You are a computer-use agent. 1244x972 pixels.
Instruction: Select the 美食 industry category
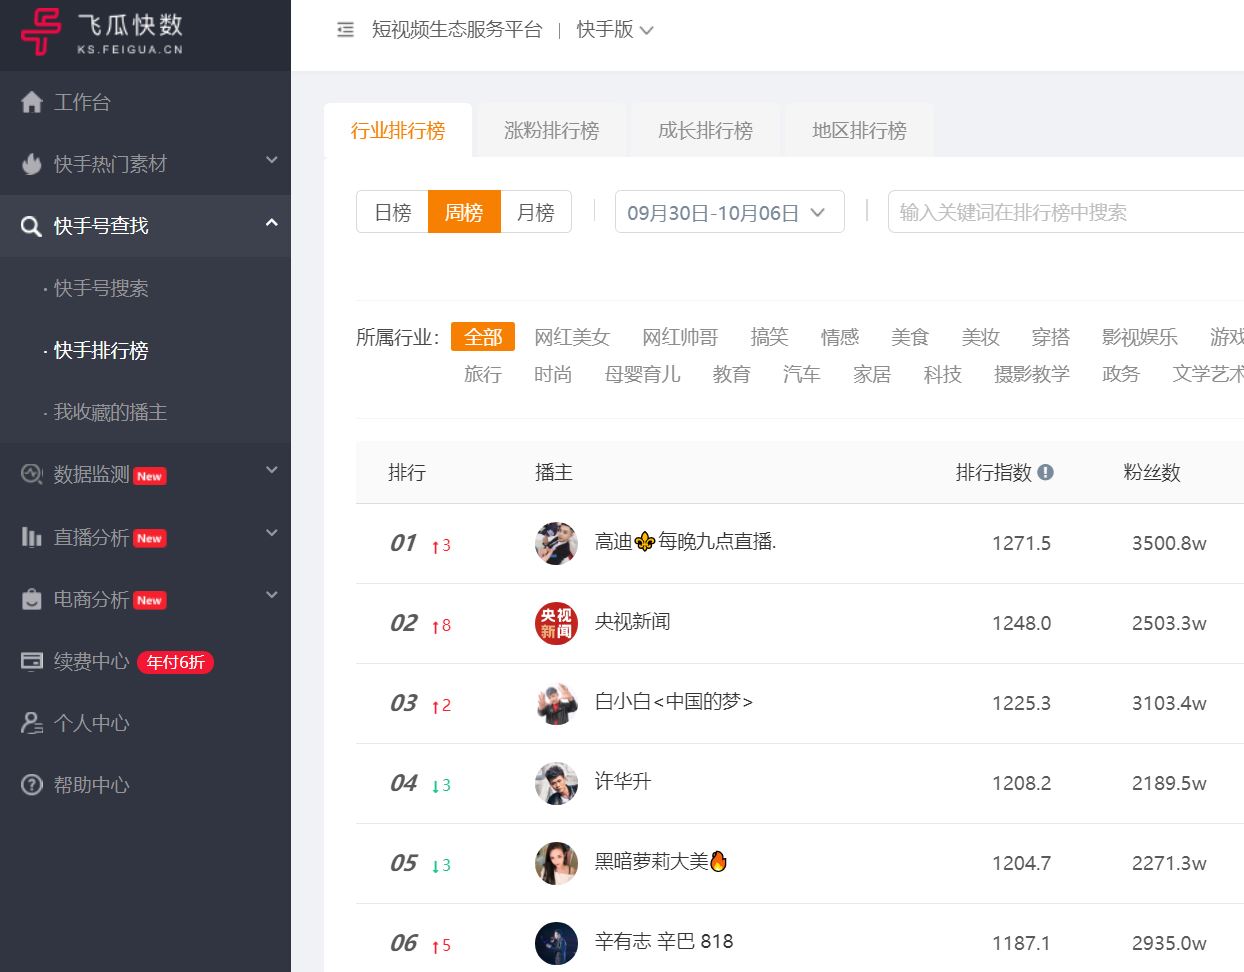click(910, 337)
